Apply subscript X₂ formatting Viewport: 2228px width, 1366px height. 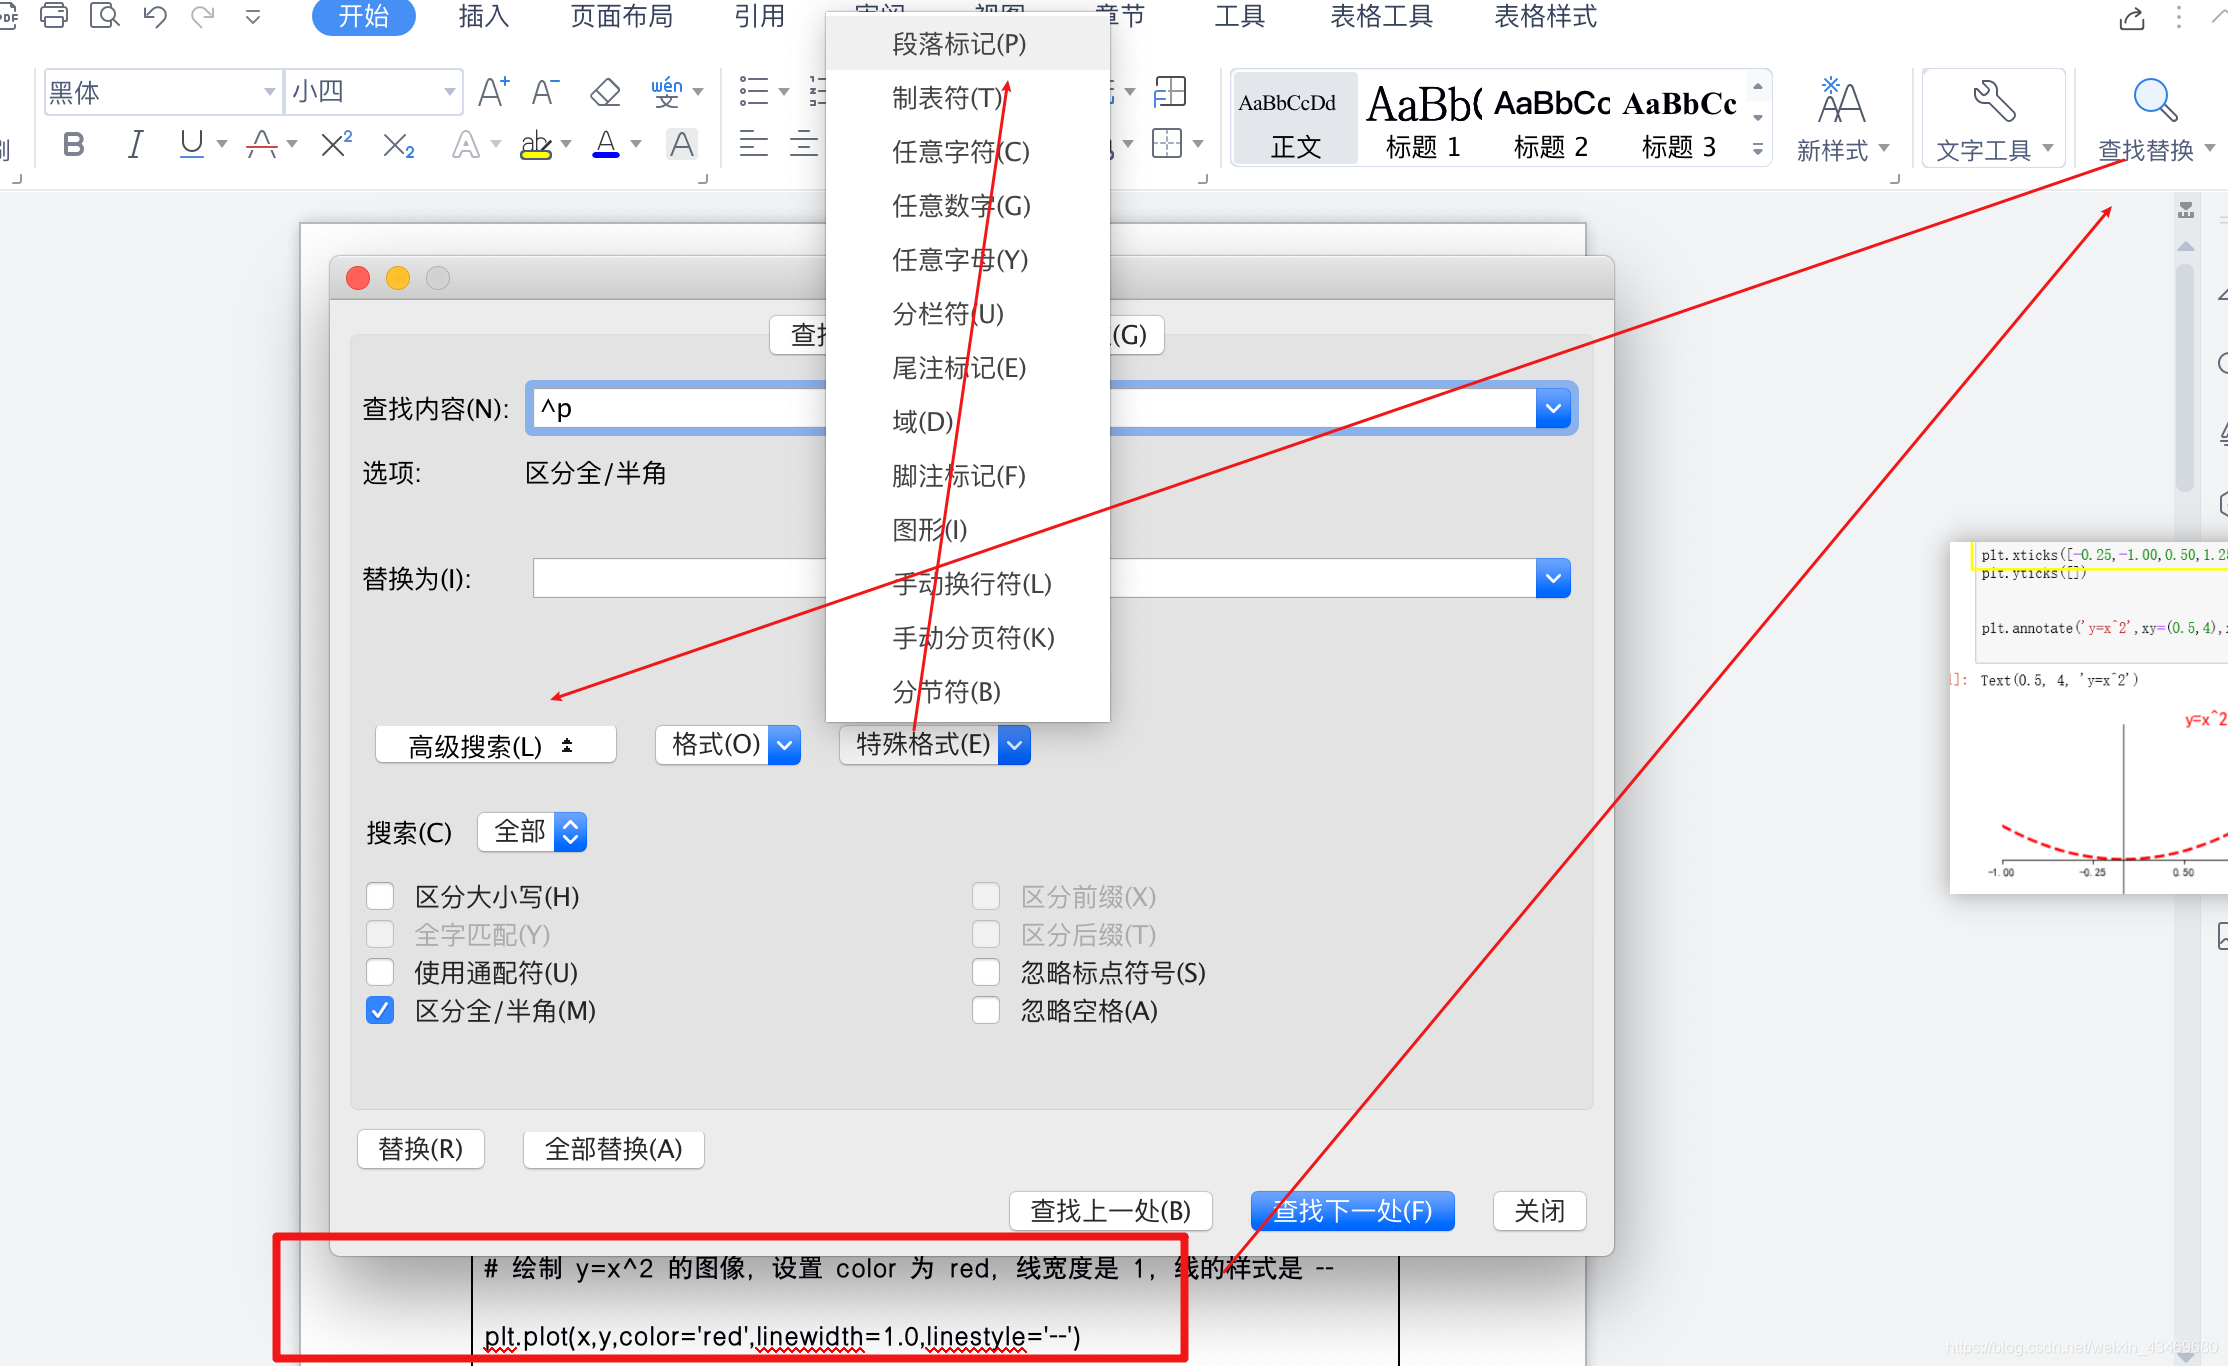coord(398,146)
